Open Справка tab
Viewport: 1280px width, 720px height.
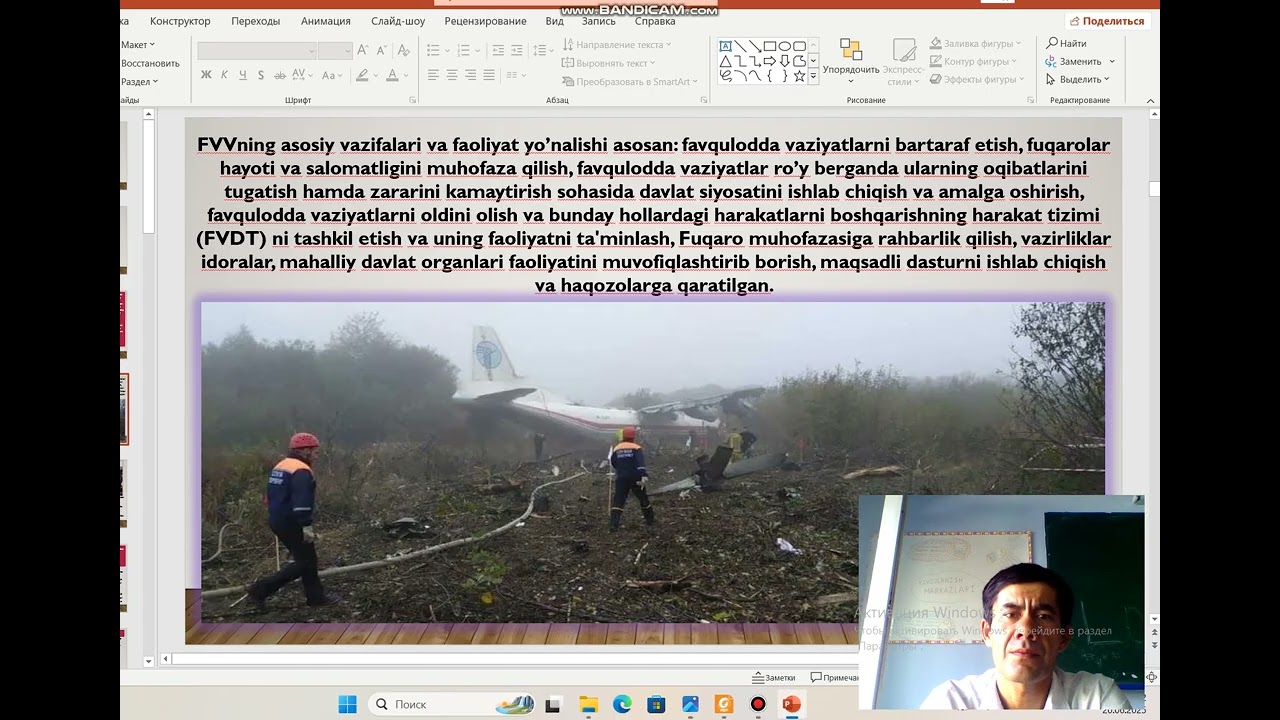[655, 21]
